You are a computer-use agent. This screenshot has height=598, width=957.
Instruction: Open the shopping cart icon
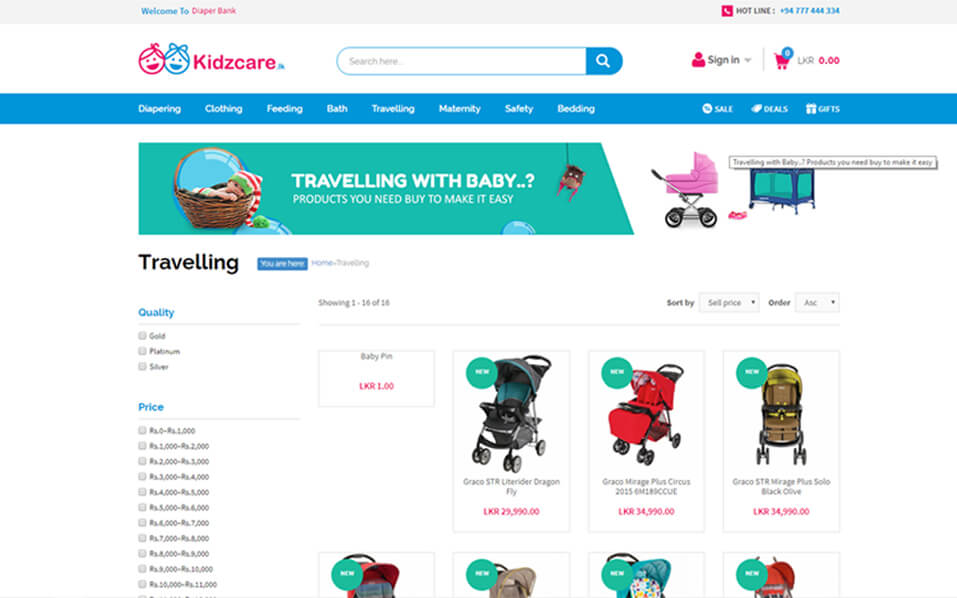click(782, 60)
